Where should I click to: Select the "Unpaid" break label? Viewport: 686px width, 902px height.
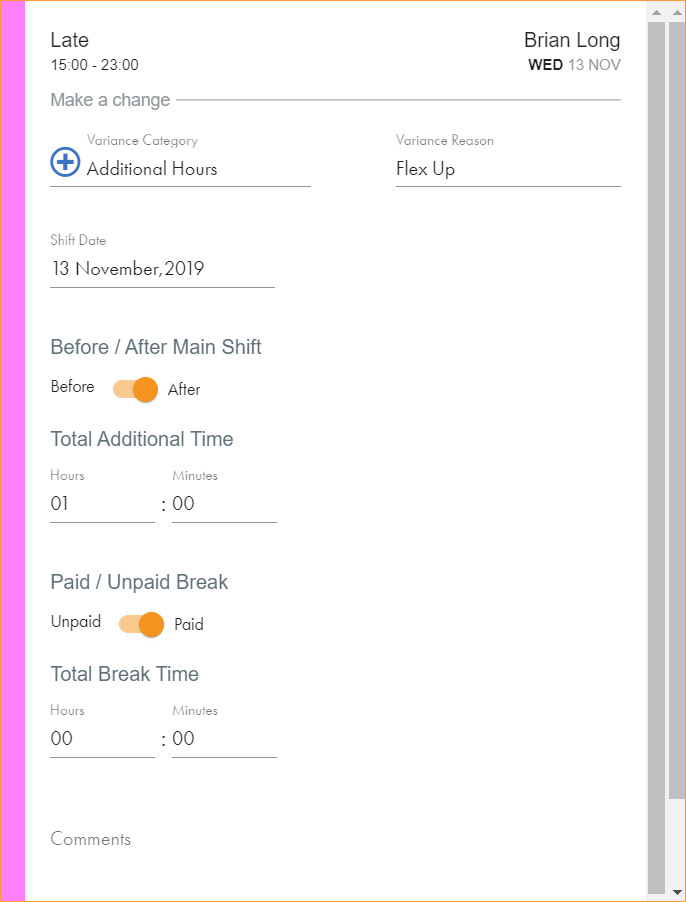click(x=76, y=622)
